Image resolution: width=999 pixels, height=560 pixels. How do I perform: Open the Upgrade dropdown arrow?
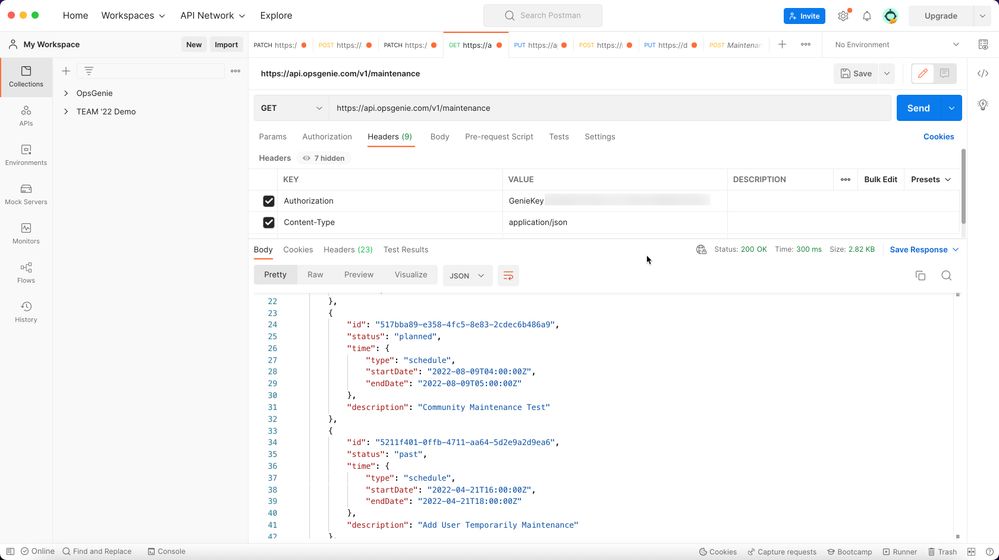click(x=982, y=16)
